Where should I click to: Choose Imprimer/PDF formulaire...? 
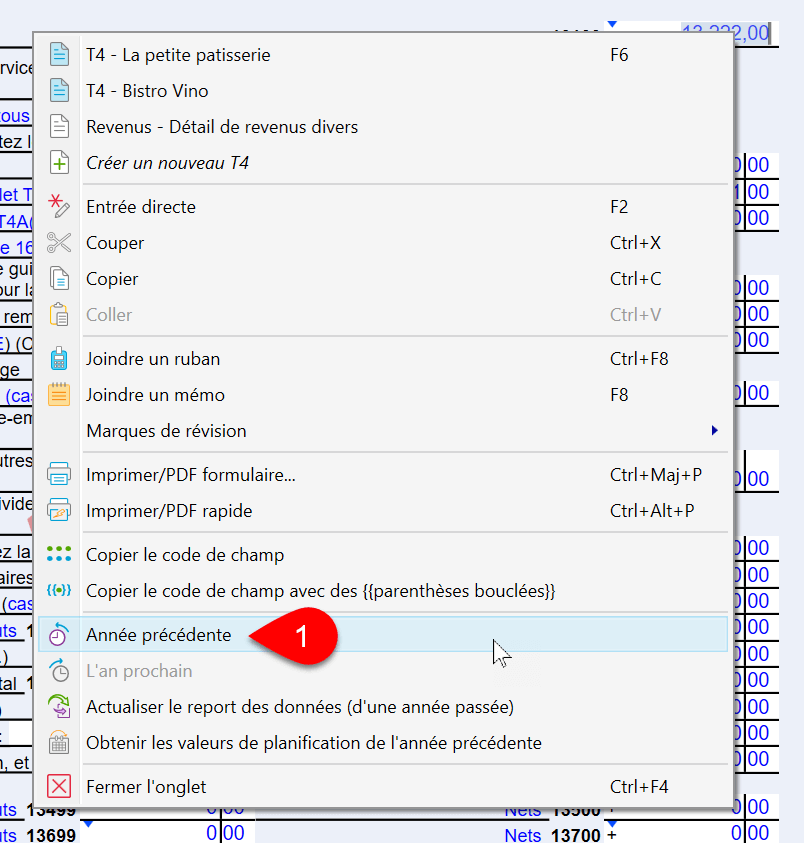tap(382, 475)
